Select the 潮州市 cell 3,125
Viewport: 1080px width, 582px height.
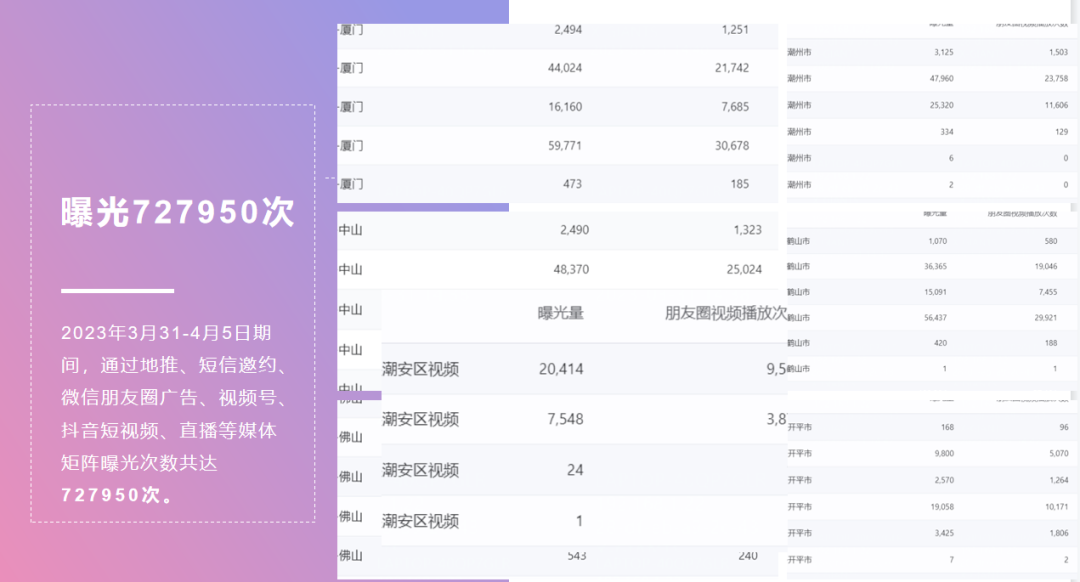pyautogui.click(x=944, y=52)
